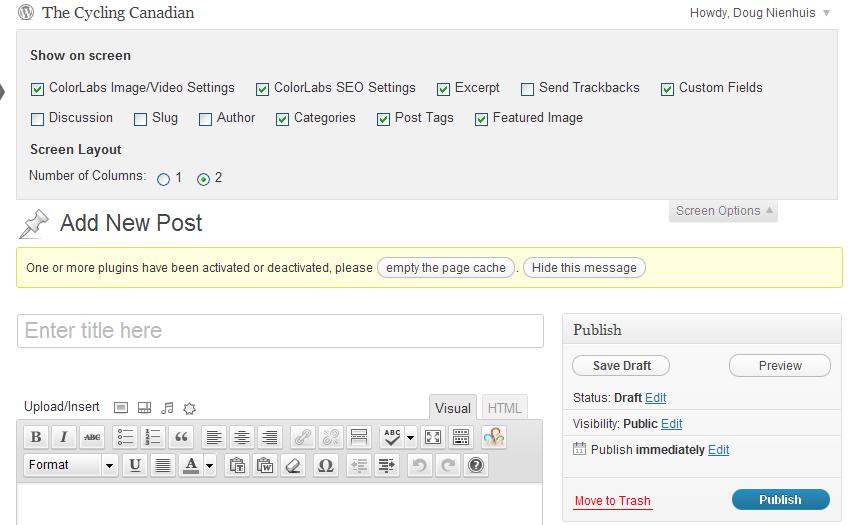The height and width of the screenshot is (525, 852).
Task: Click empty the page cache button
Action: [x=446, y=268]
